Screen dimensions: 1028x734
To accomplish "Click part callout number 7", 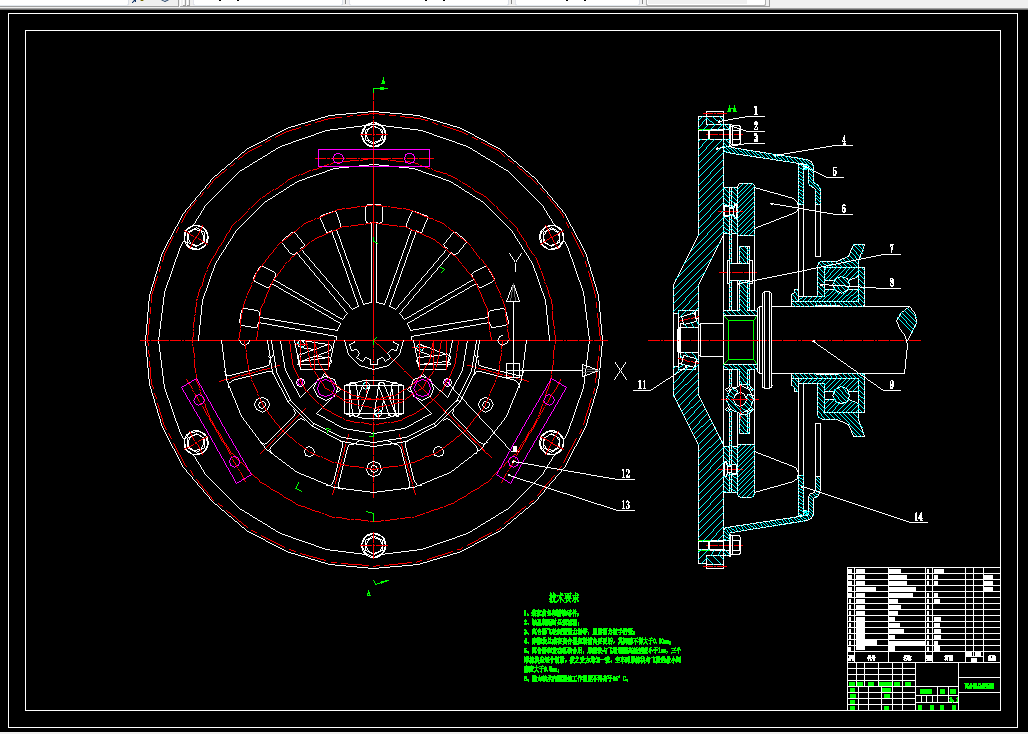I will click(892, 249).
